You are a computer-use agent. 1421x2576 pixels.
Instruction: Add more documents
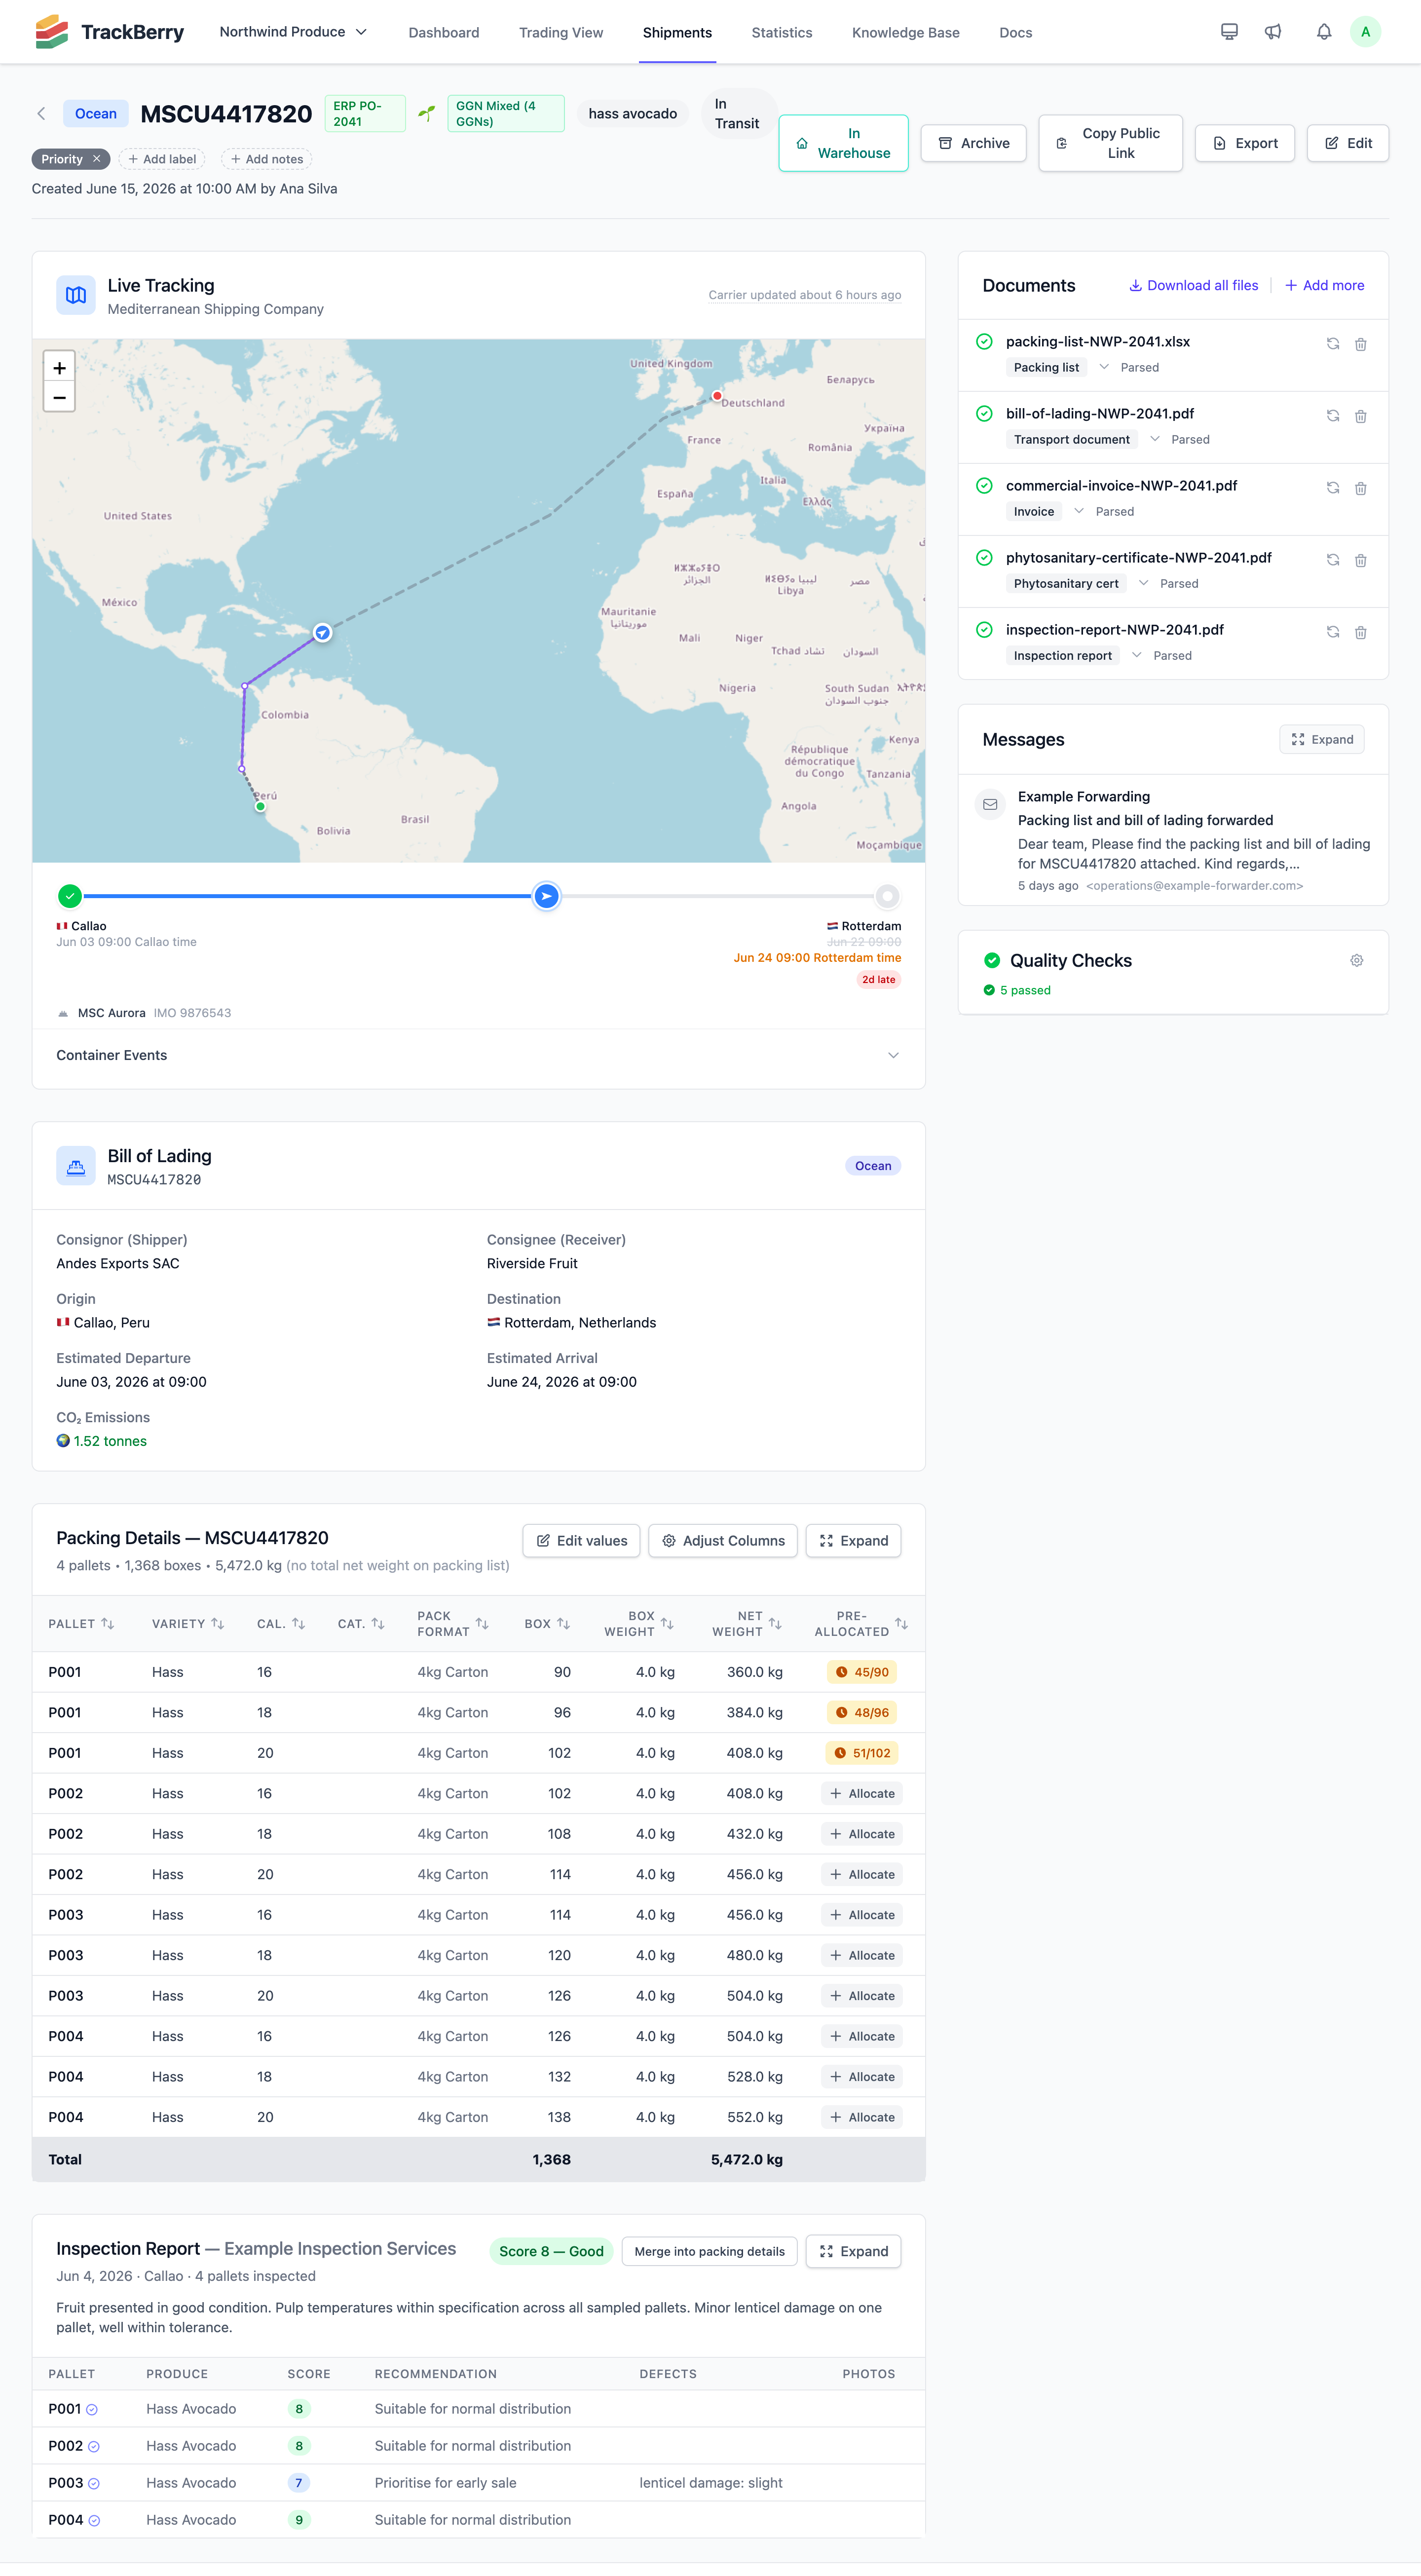pyautogui.click(x=1324, y=286)
